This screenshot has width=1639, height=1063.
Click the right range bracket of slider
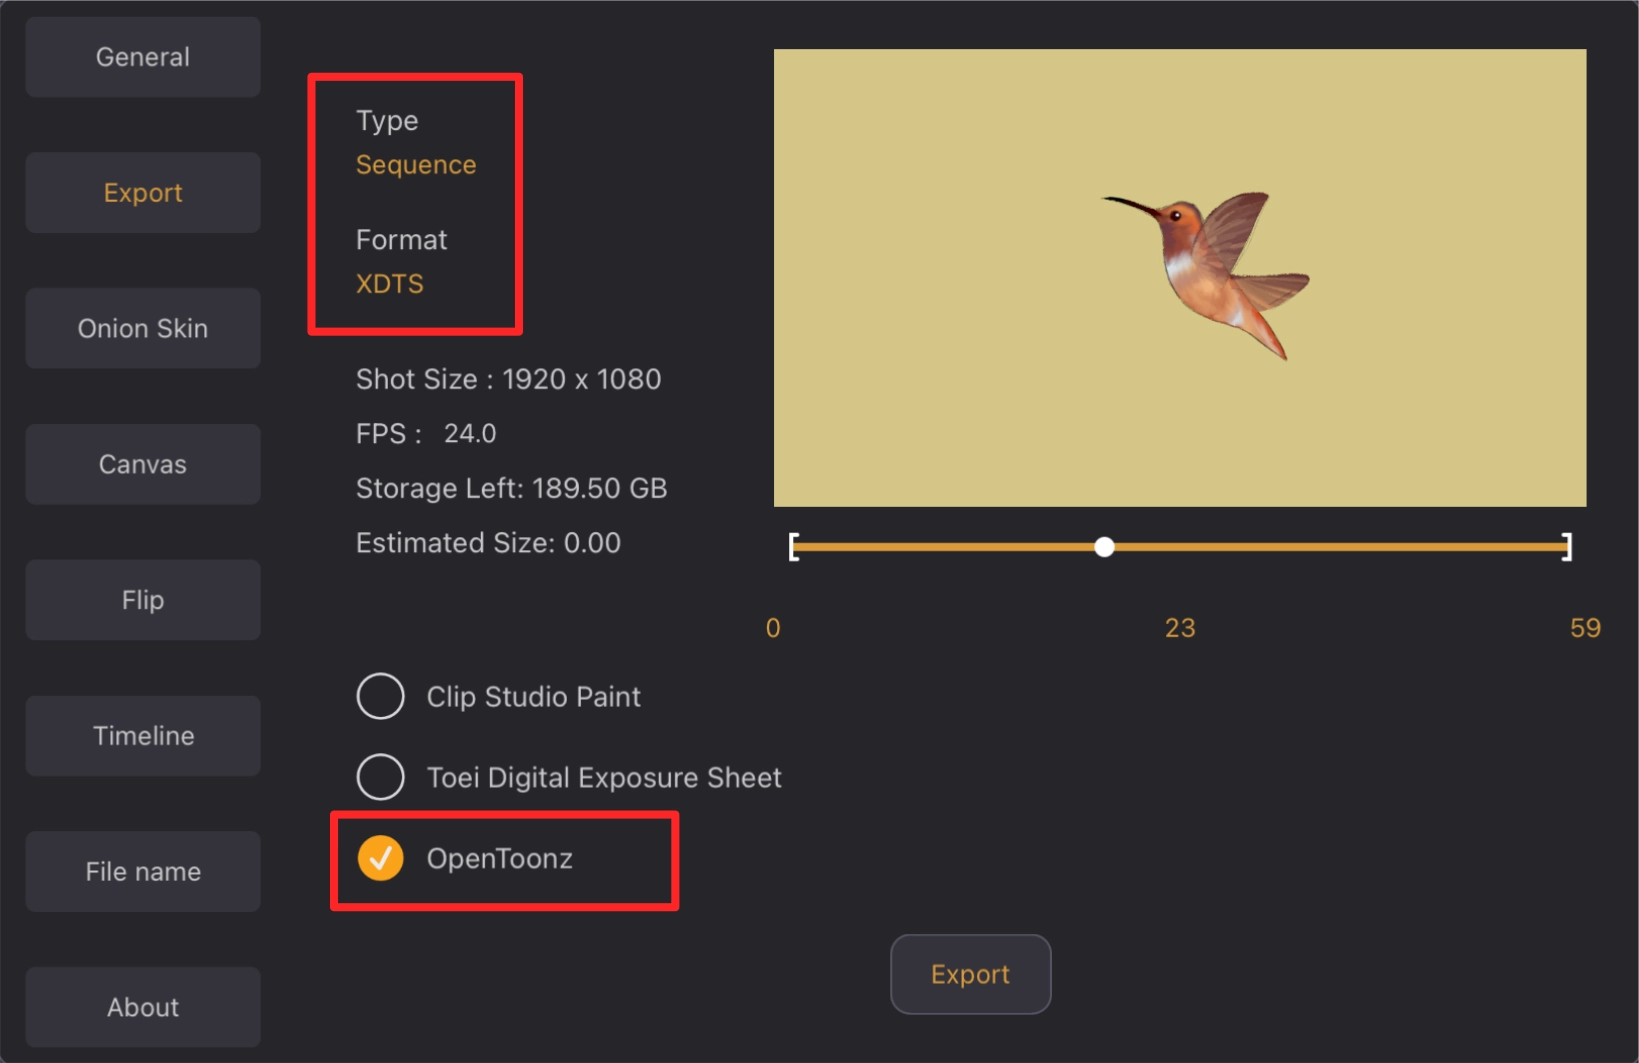pyautogui.click(x=1567, y=547)
